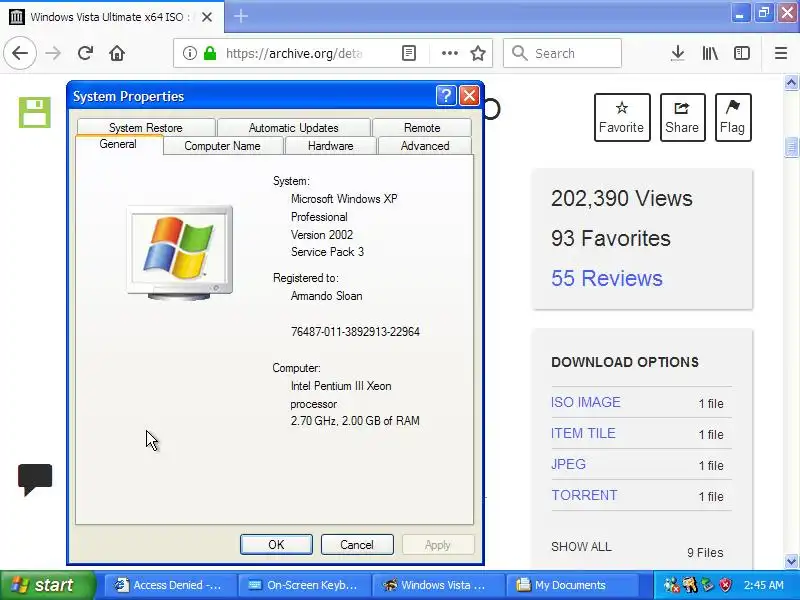Reload the archive.org page
The image size is (800, 600).
[x=85, y=53]
